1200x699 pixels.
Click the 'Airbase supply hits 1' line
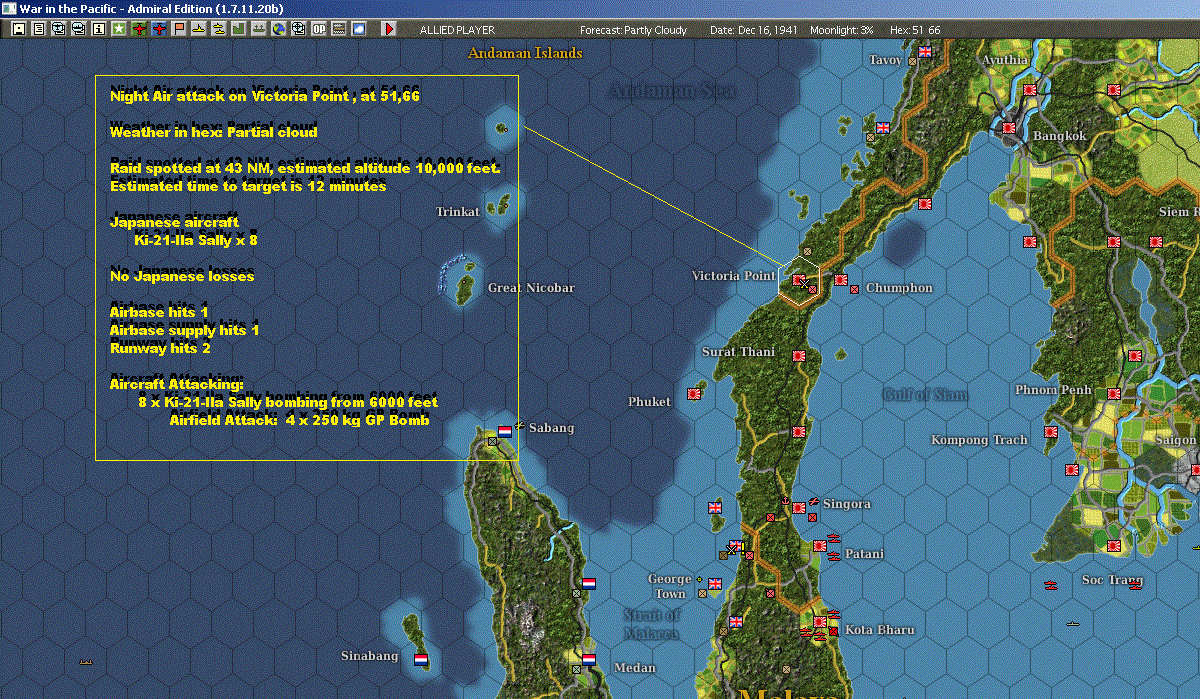185,330
